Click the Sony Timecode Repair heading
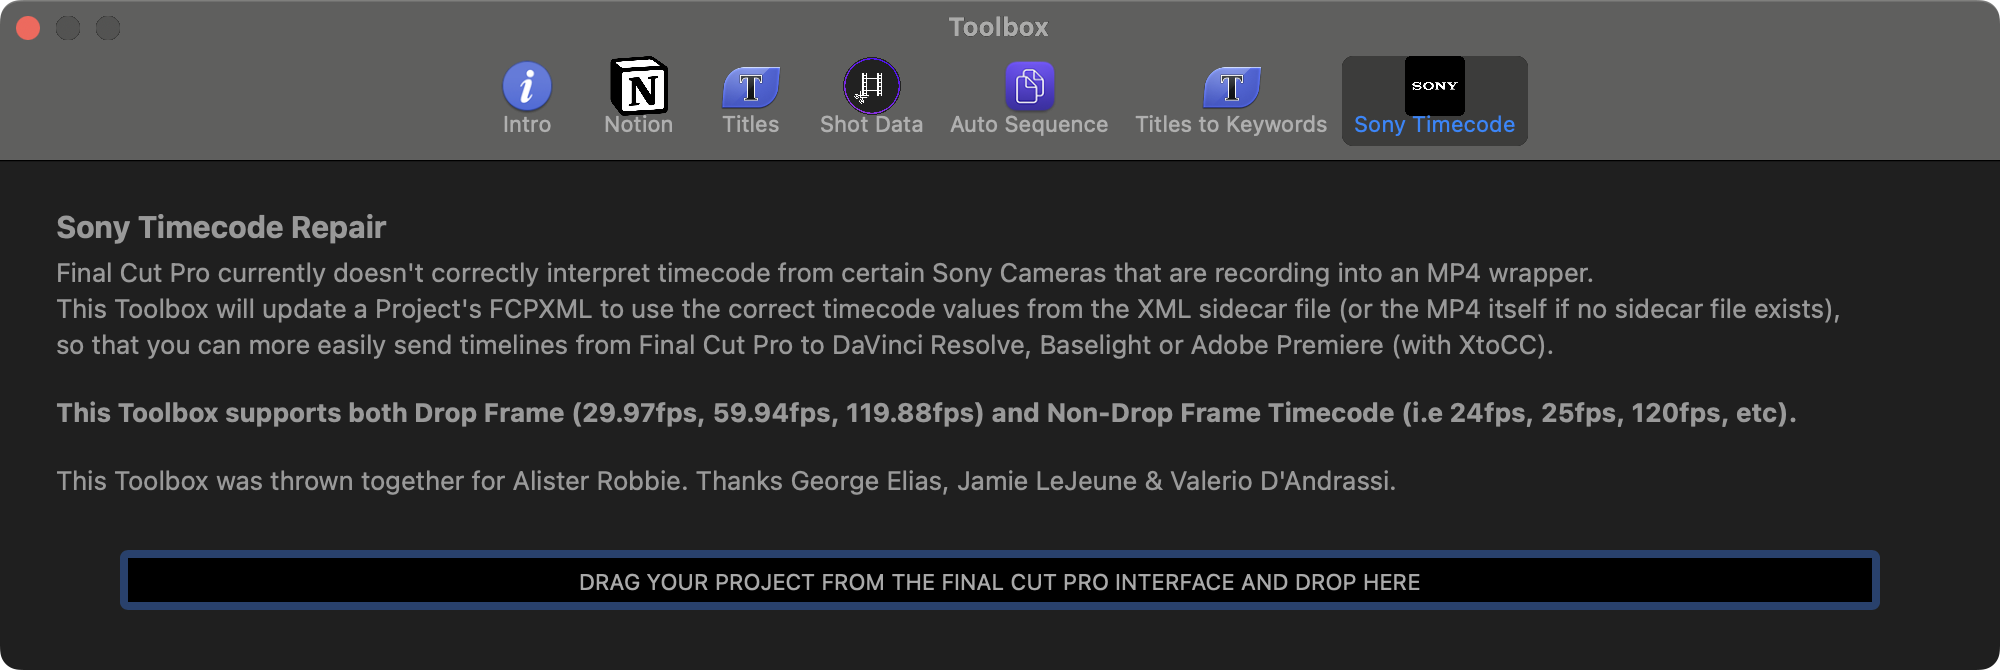 [x=221, y=228]
